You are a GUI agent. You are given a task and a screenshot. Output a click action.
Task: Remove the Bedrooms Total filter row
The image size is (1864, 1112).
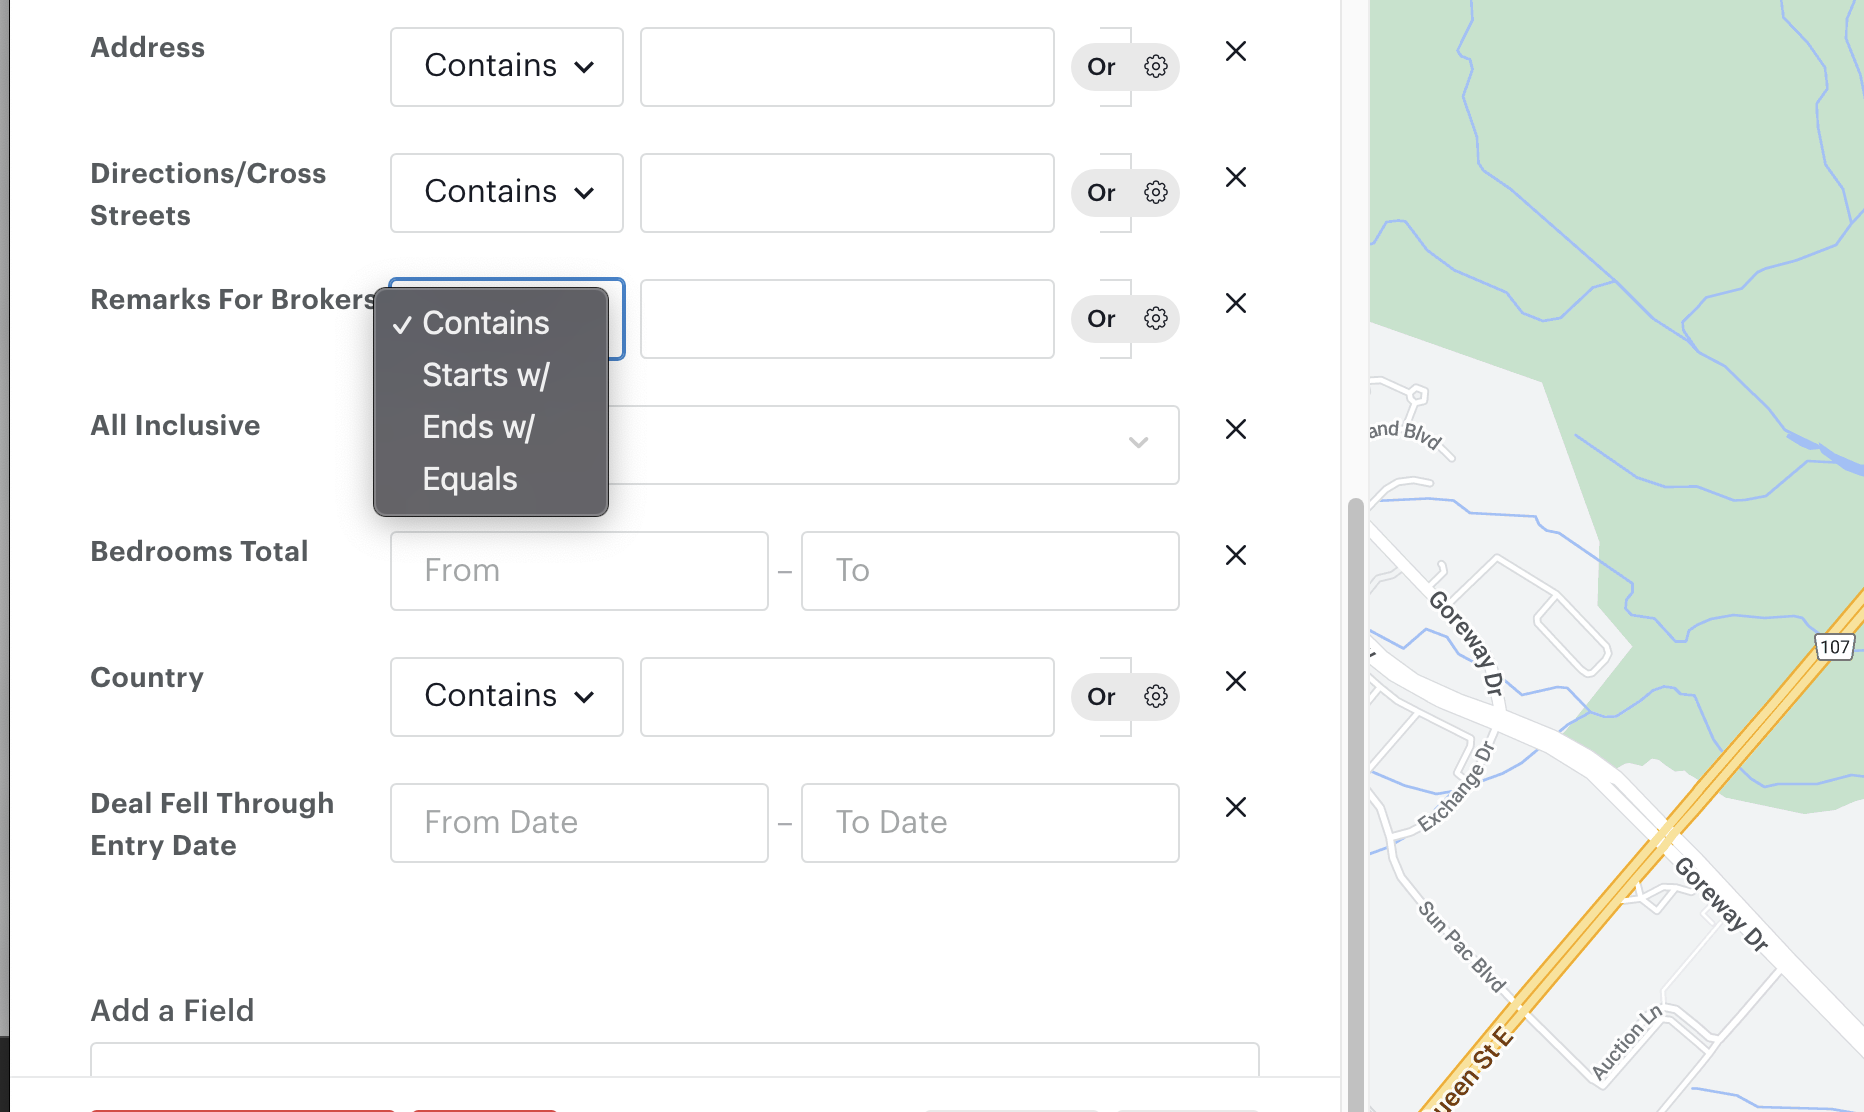(x=1236, y=555)
